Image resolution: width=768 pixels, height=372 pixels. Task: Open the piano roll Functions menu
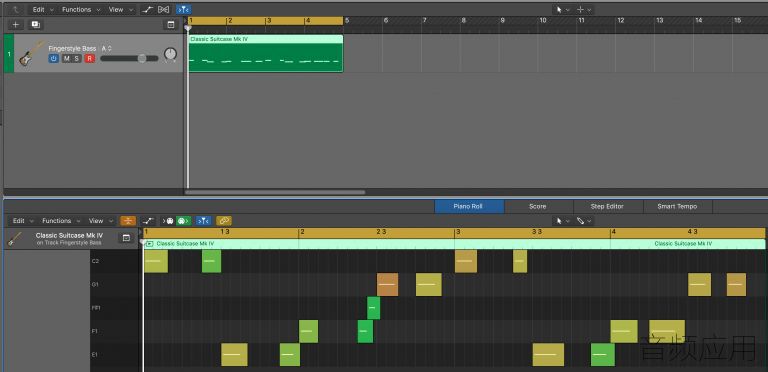pyautogui.click(x=60, y=221)
